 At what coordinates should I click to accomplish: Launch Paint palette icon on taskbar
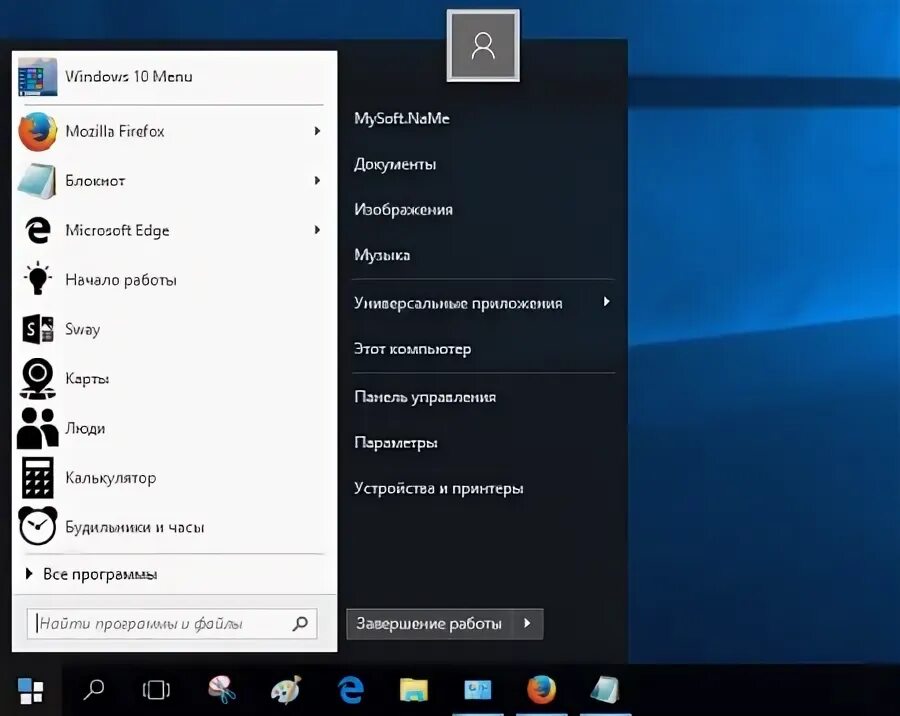pos(286,690)
